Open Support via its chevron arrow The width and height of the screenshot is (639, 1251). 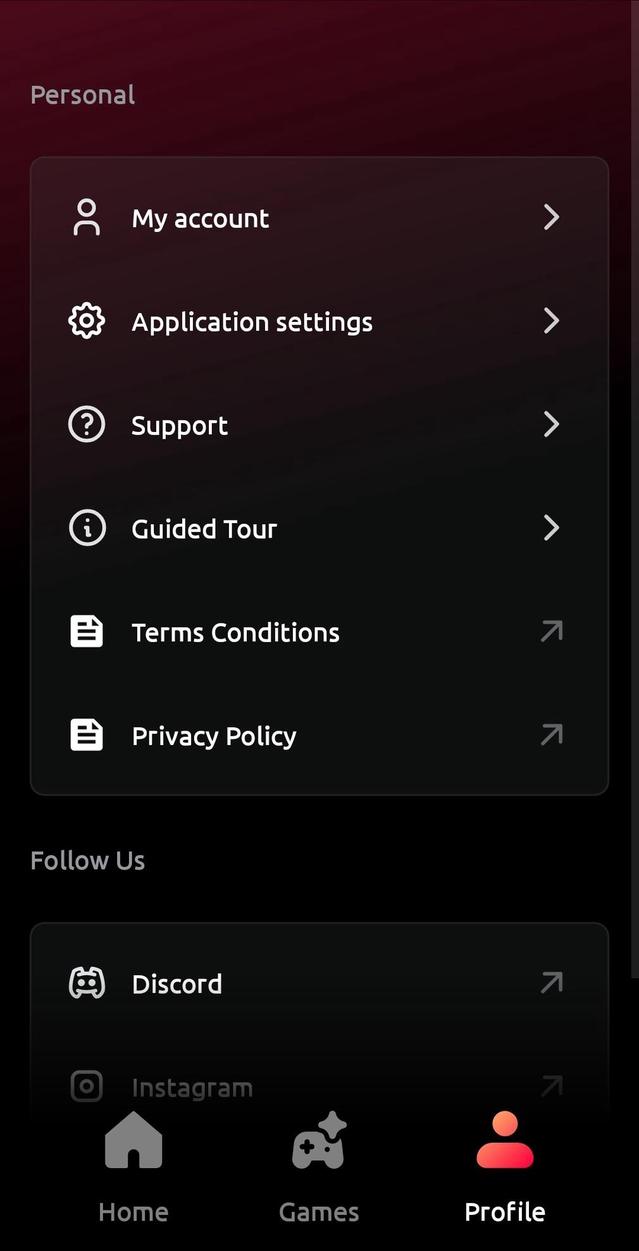coord(551,424)
